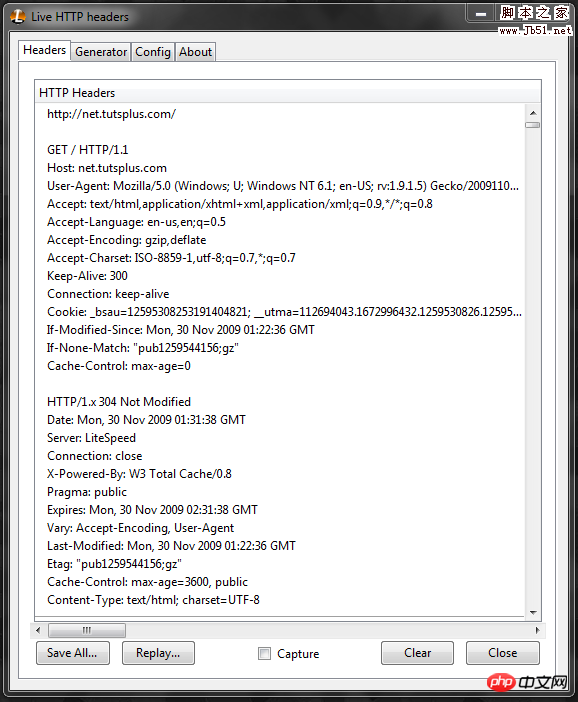This screenshot has height=702, width=578.
Task: Click the horizontal scrollbar right arrow
Action: pyautogui.click(x=537, y=630)
